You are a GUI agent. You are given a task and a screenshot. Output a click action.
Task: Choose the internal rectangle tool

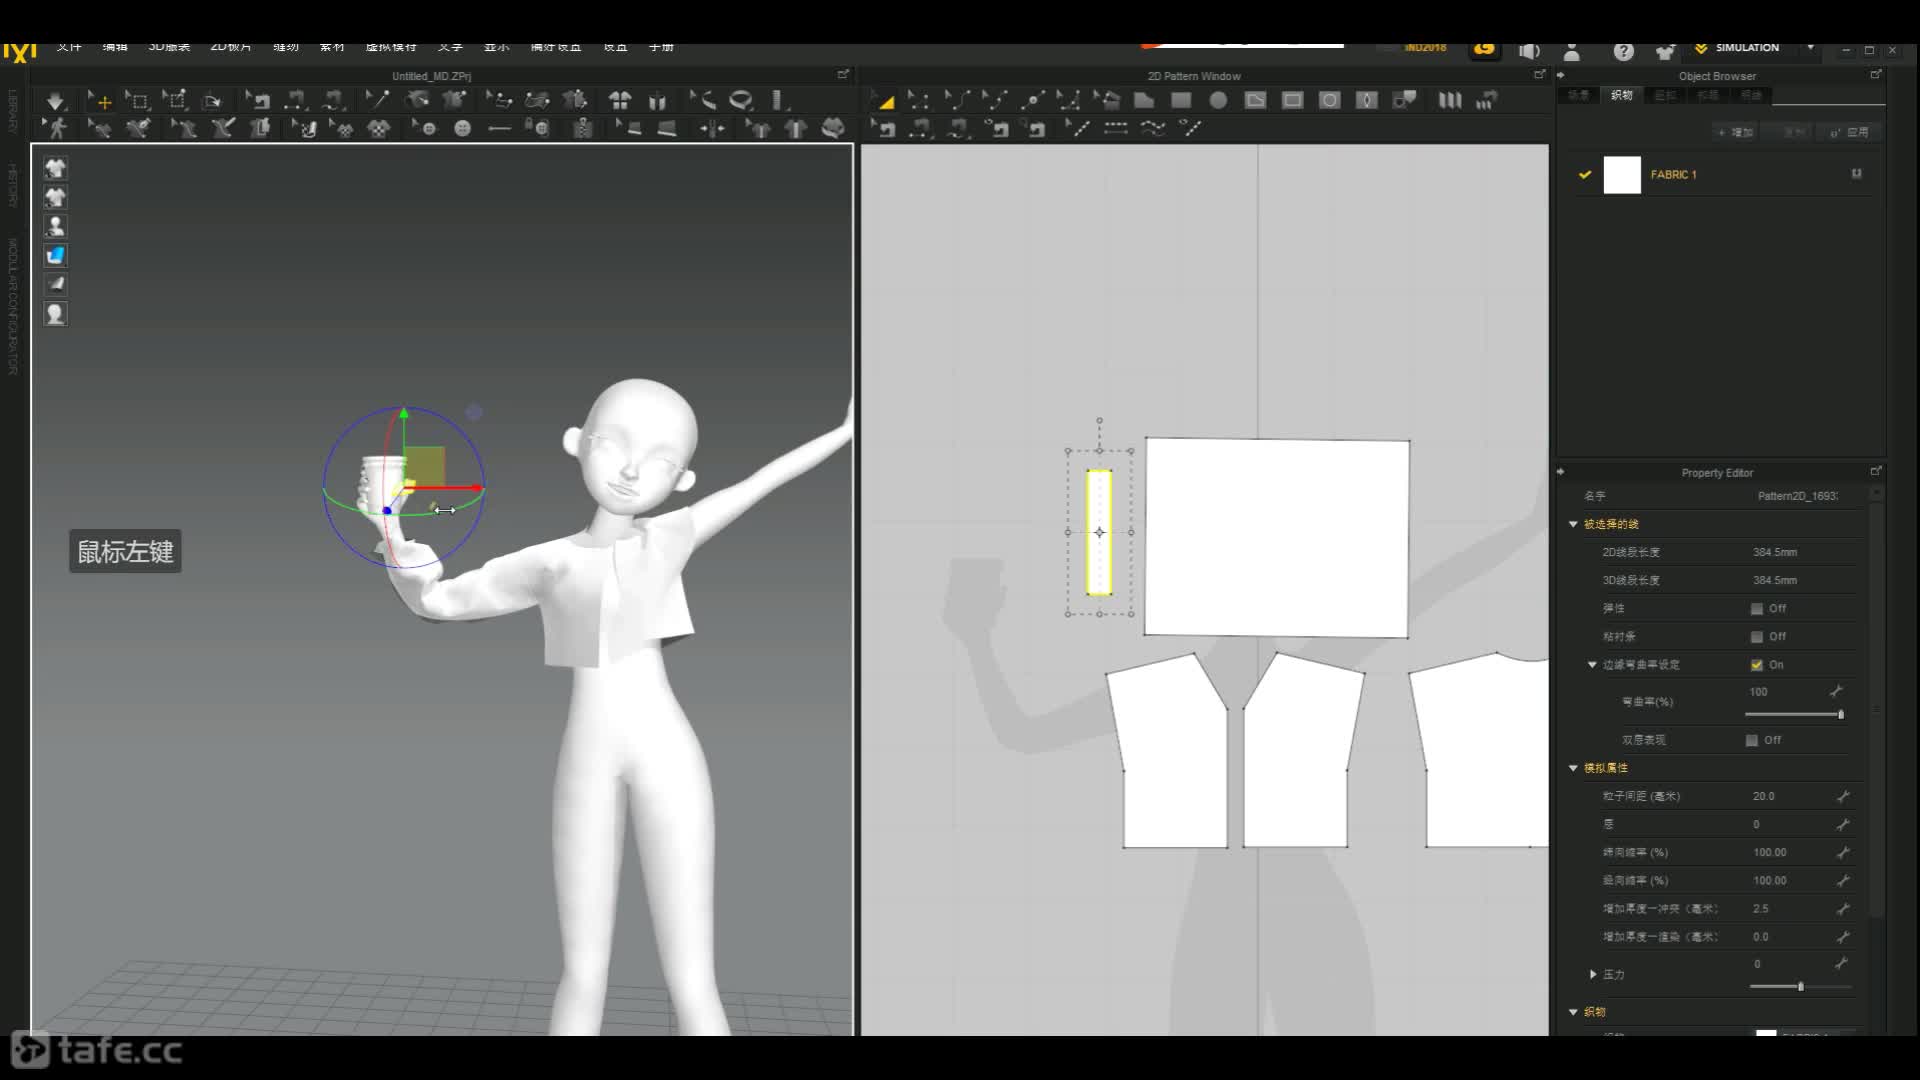(x=1292, y=100)
